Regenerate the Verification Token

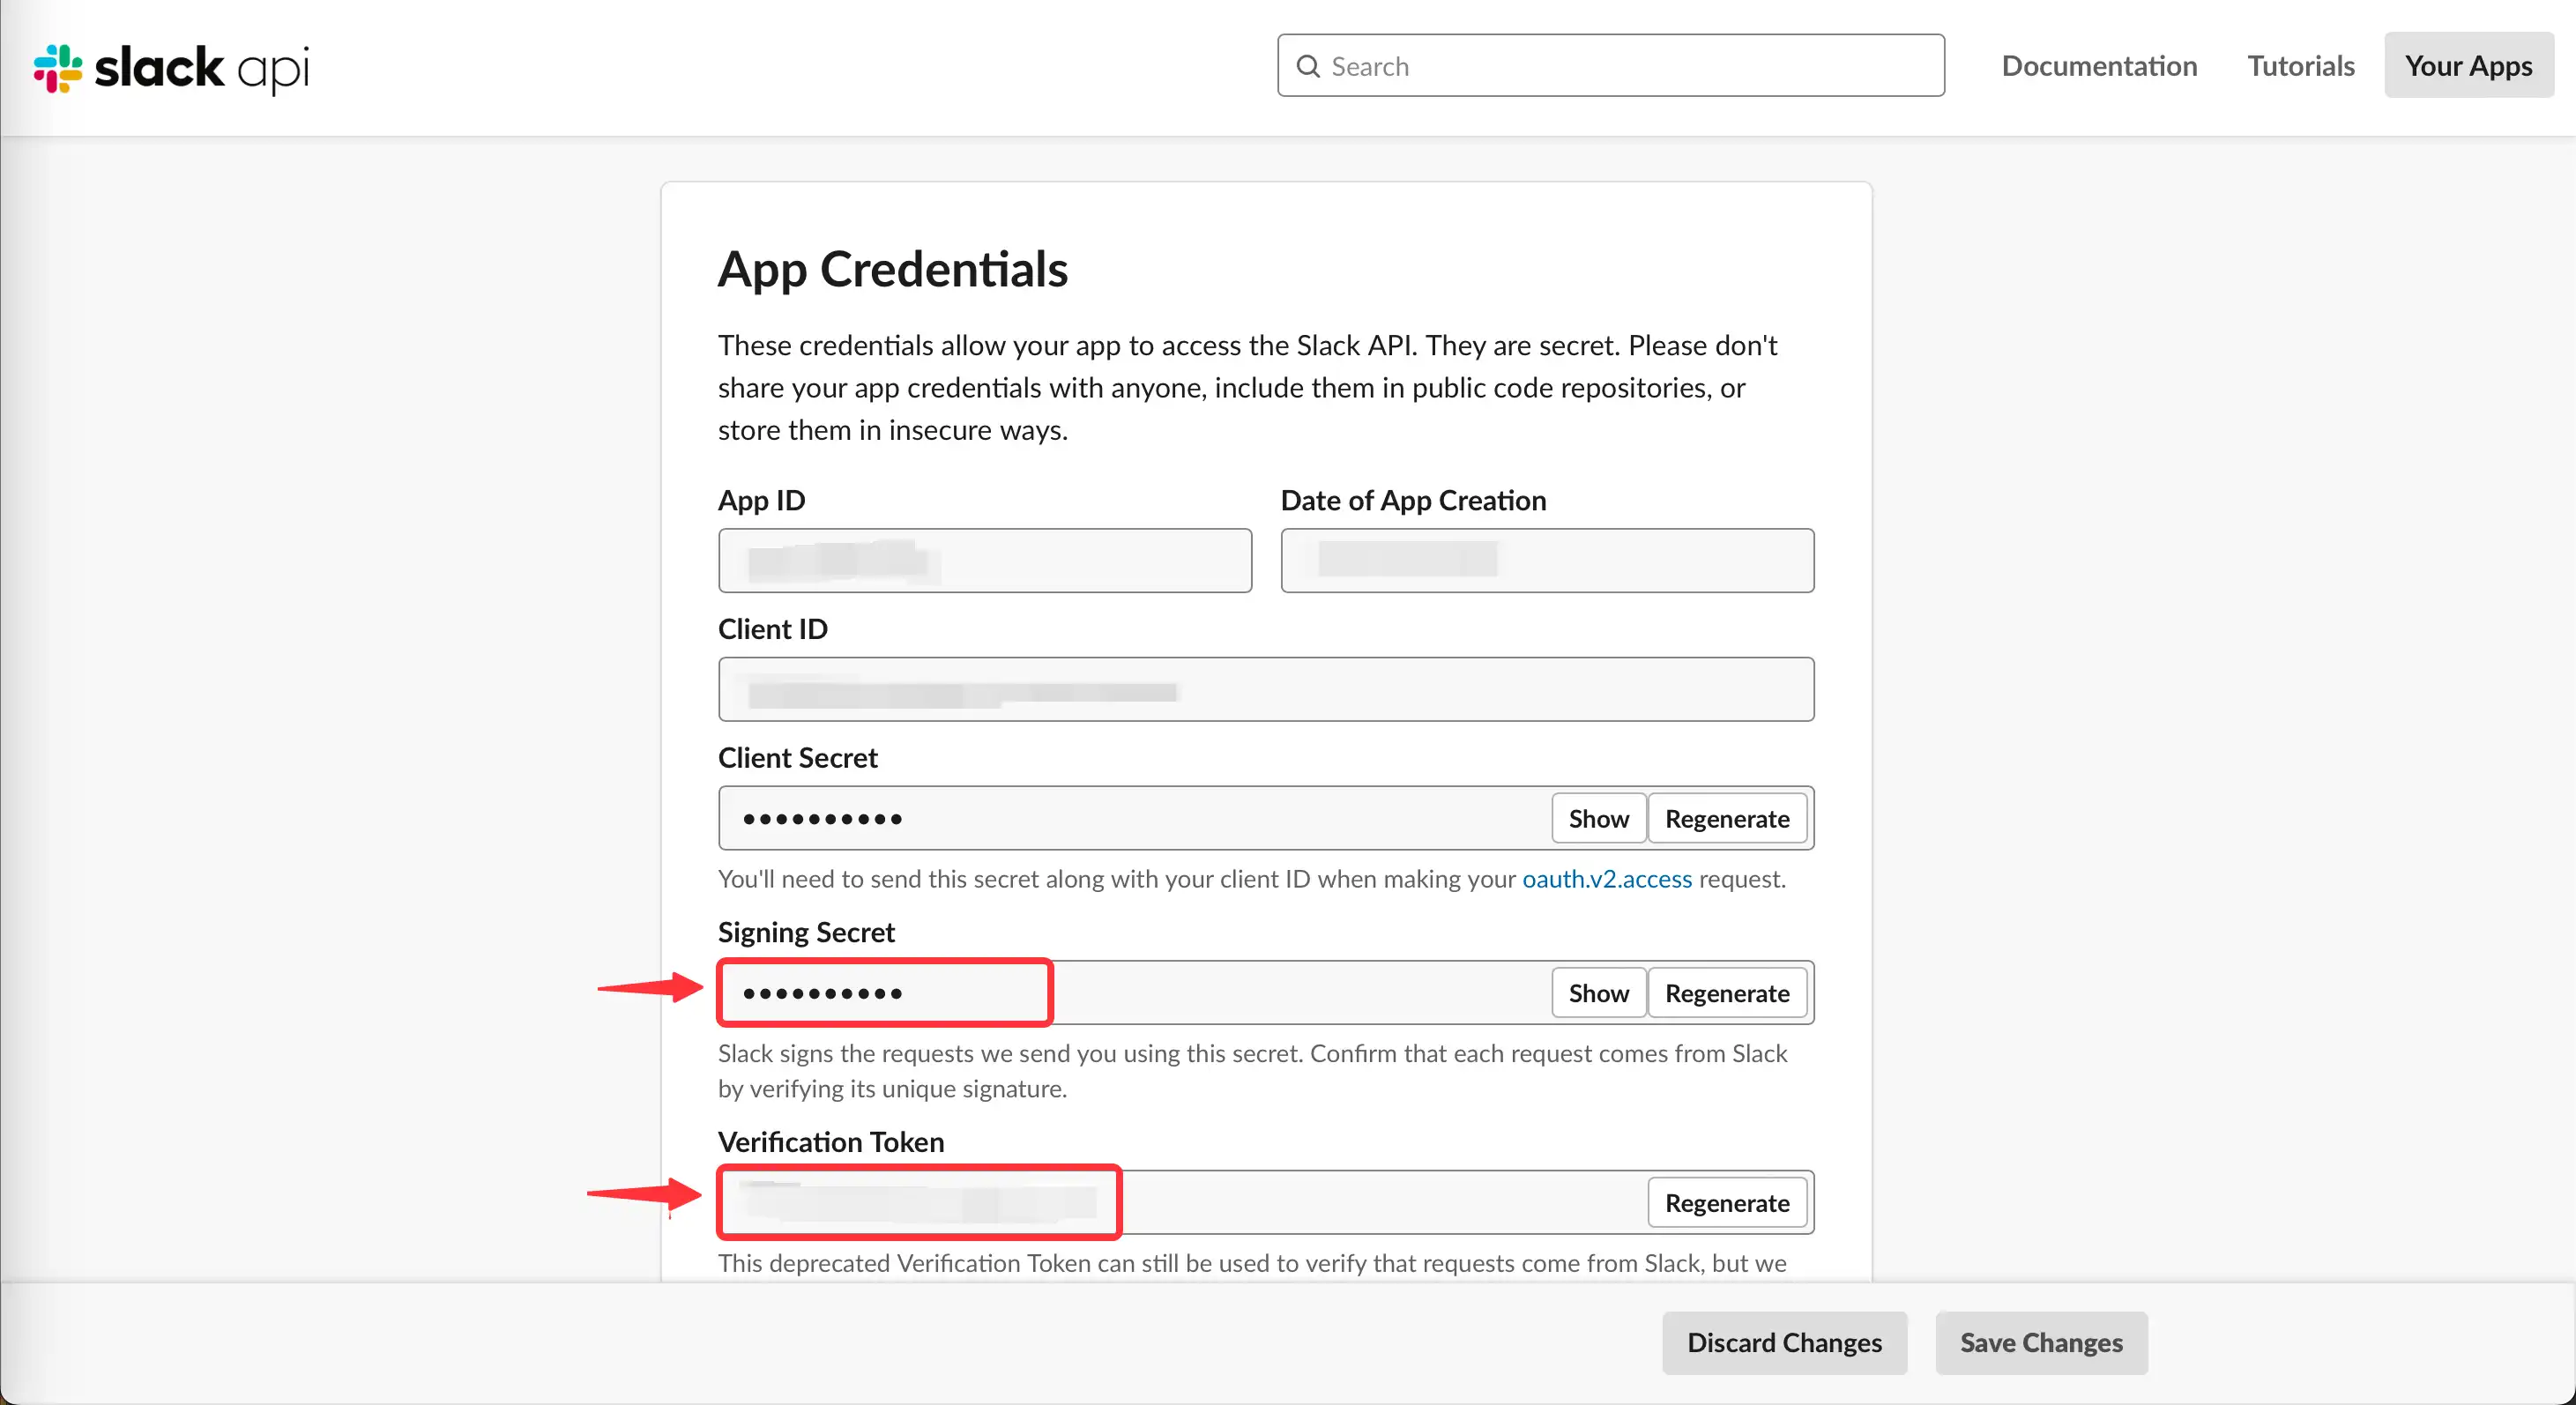coord(1726,1203)
